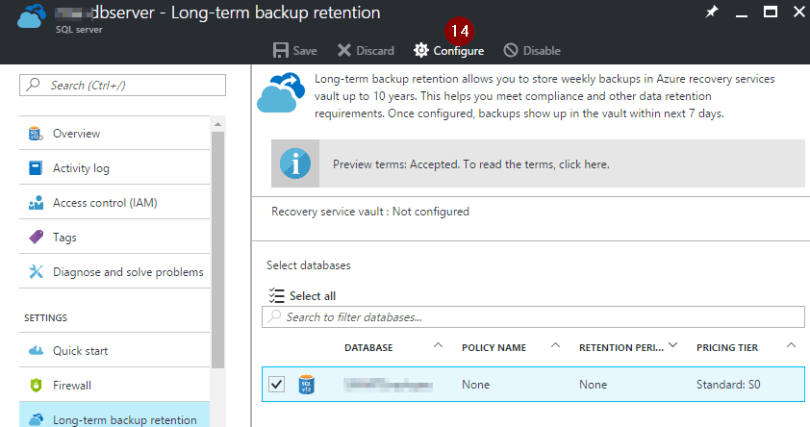Read preview terms via click here banner
Image resolution: width=810 pixels, height=427 pixels.
pos(538,164)
